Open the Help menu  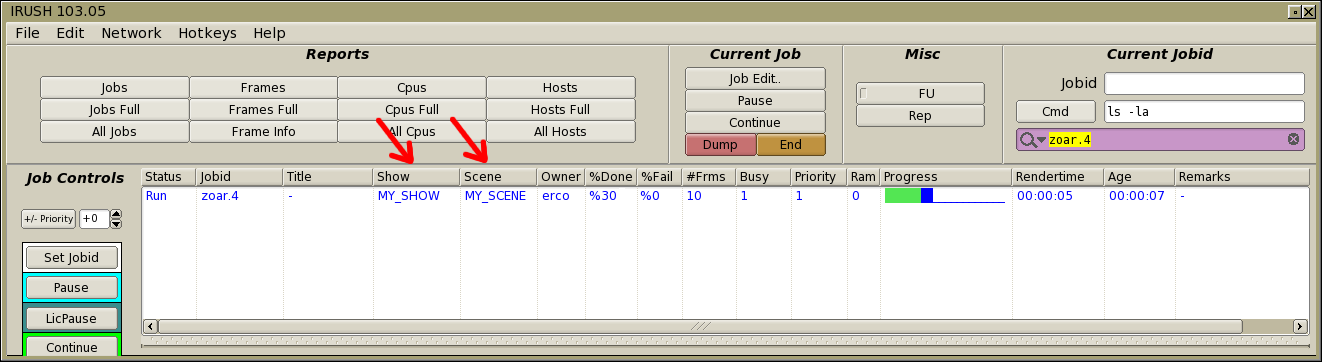[x=269, y=33]
